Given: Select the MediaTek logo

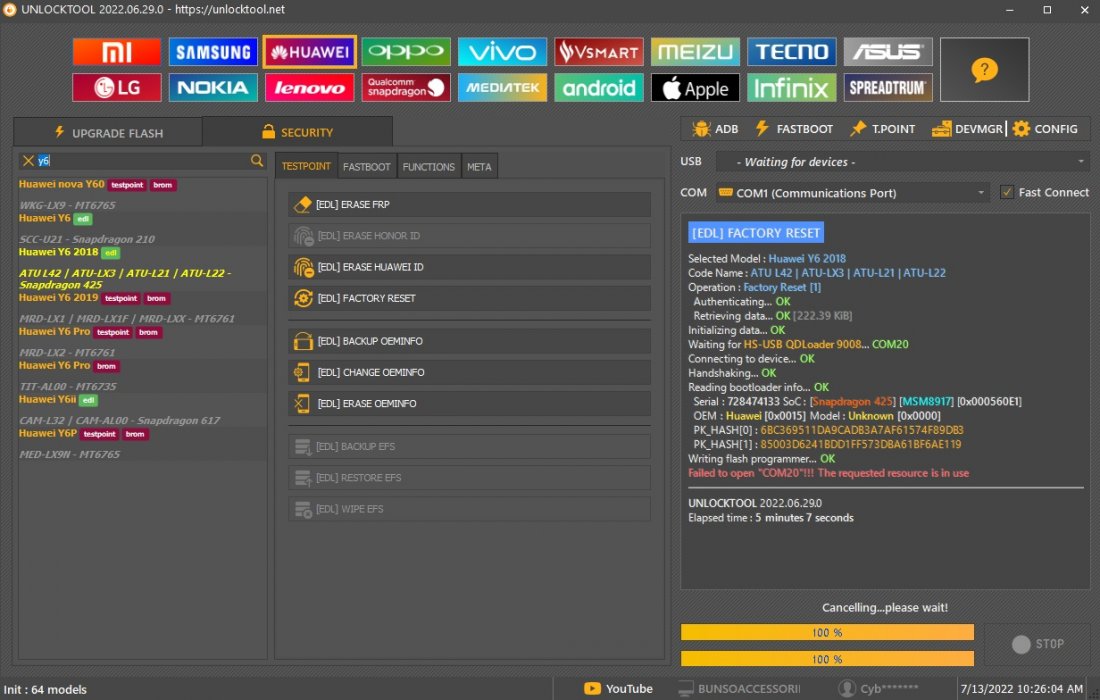Looking at the screenshot, I should click(x=502, y=88).
